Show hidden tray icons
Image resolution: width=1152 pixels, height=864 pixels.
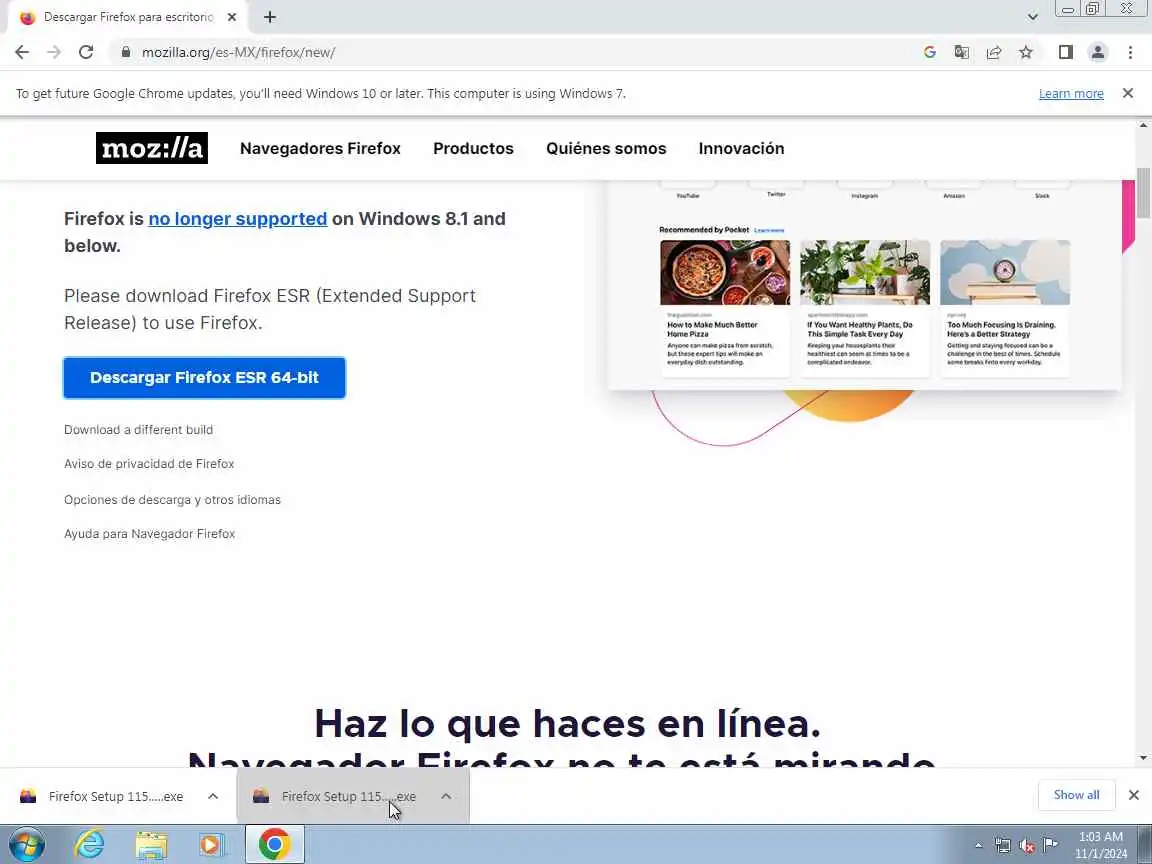pos(979,845)
